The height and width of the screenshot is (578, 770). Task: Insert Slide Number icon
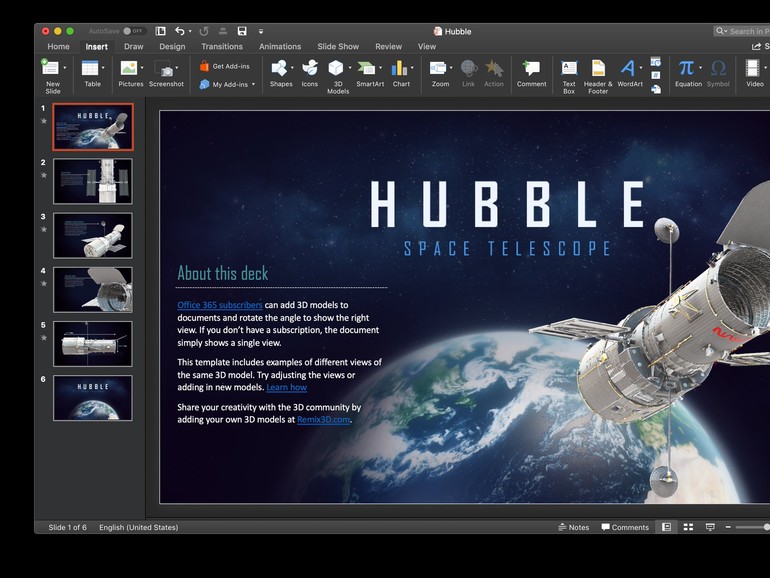(656, 75)
